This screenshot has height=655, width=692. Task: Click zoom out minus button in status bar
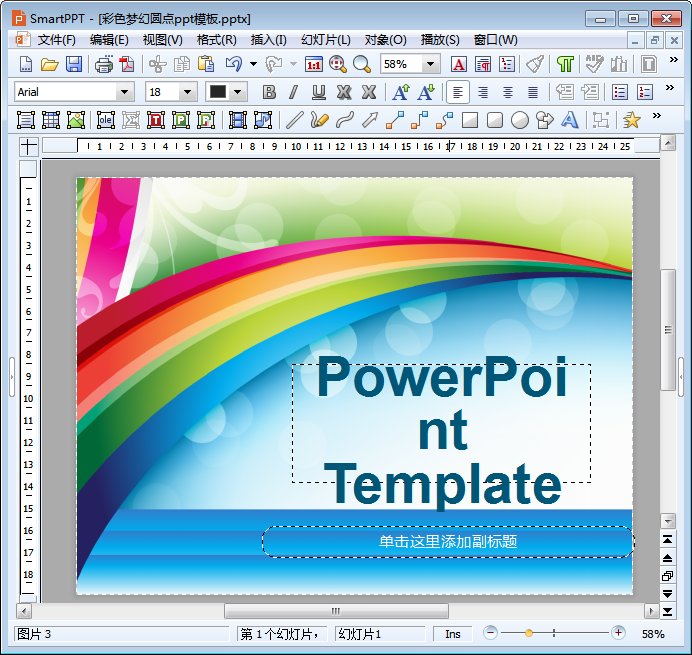490,633
